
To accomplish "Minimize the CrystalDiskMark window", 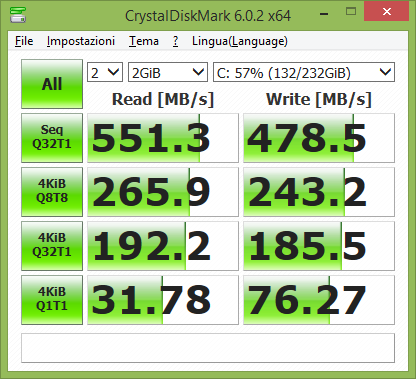I will click(324, 13).
